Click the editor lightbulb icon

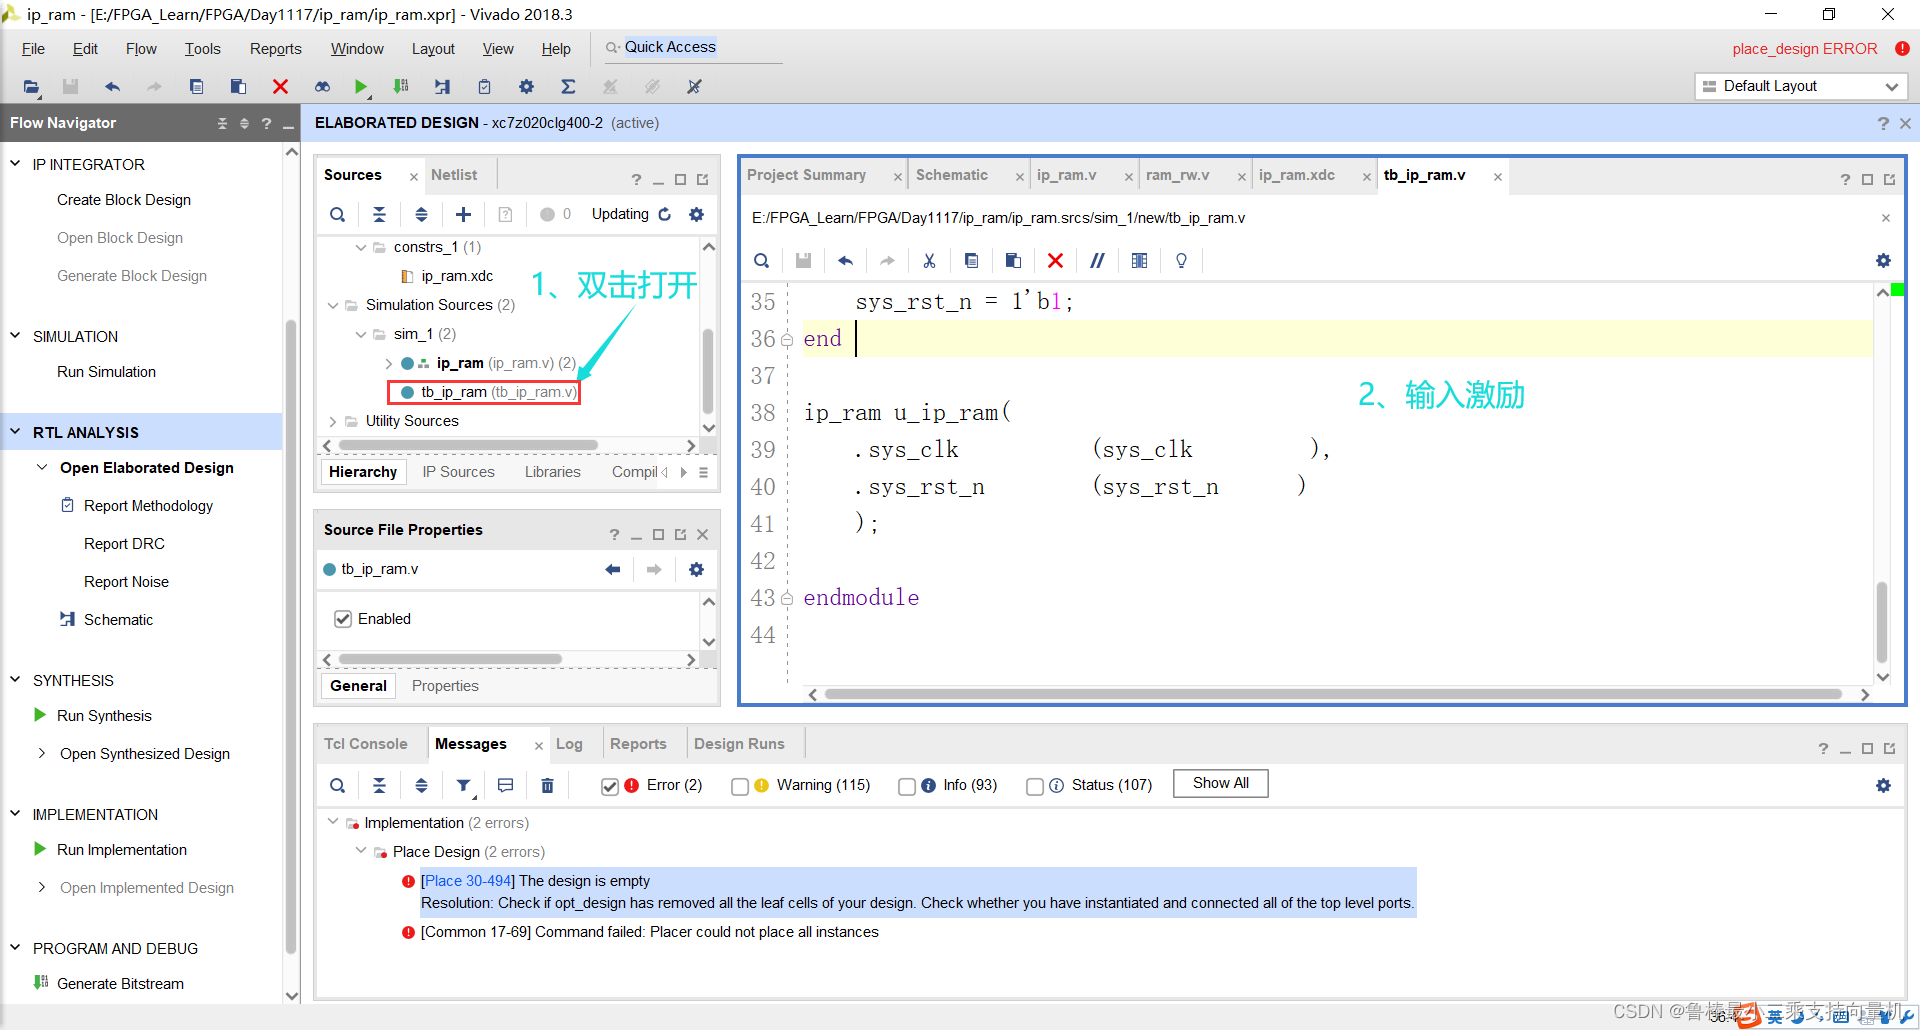point(1181,260)
